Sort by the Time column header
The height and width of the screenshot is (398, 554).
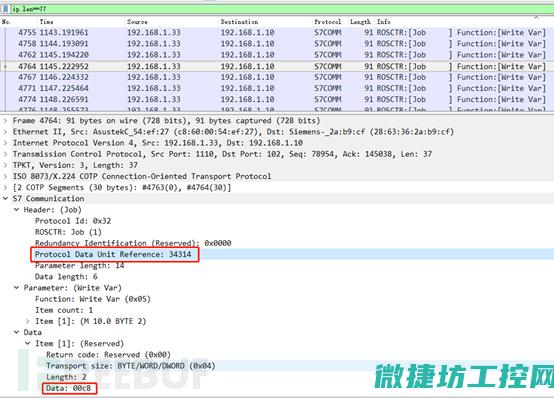[47, 22]
